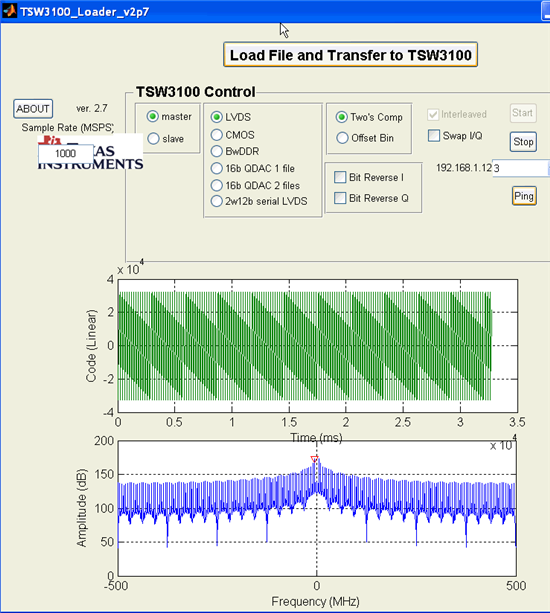Click the green Code (Linear) time-domain plot
Viewport: 550px width, 613px height.
(x=317, y=346)
